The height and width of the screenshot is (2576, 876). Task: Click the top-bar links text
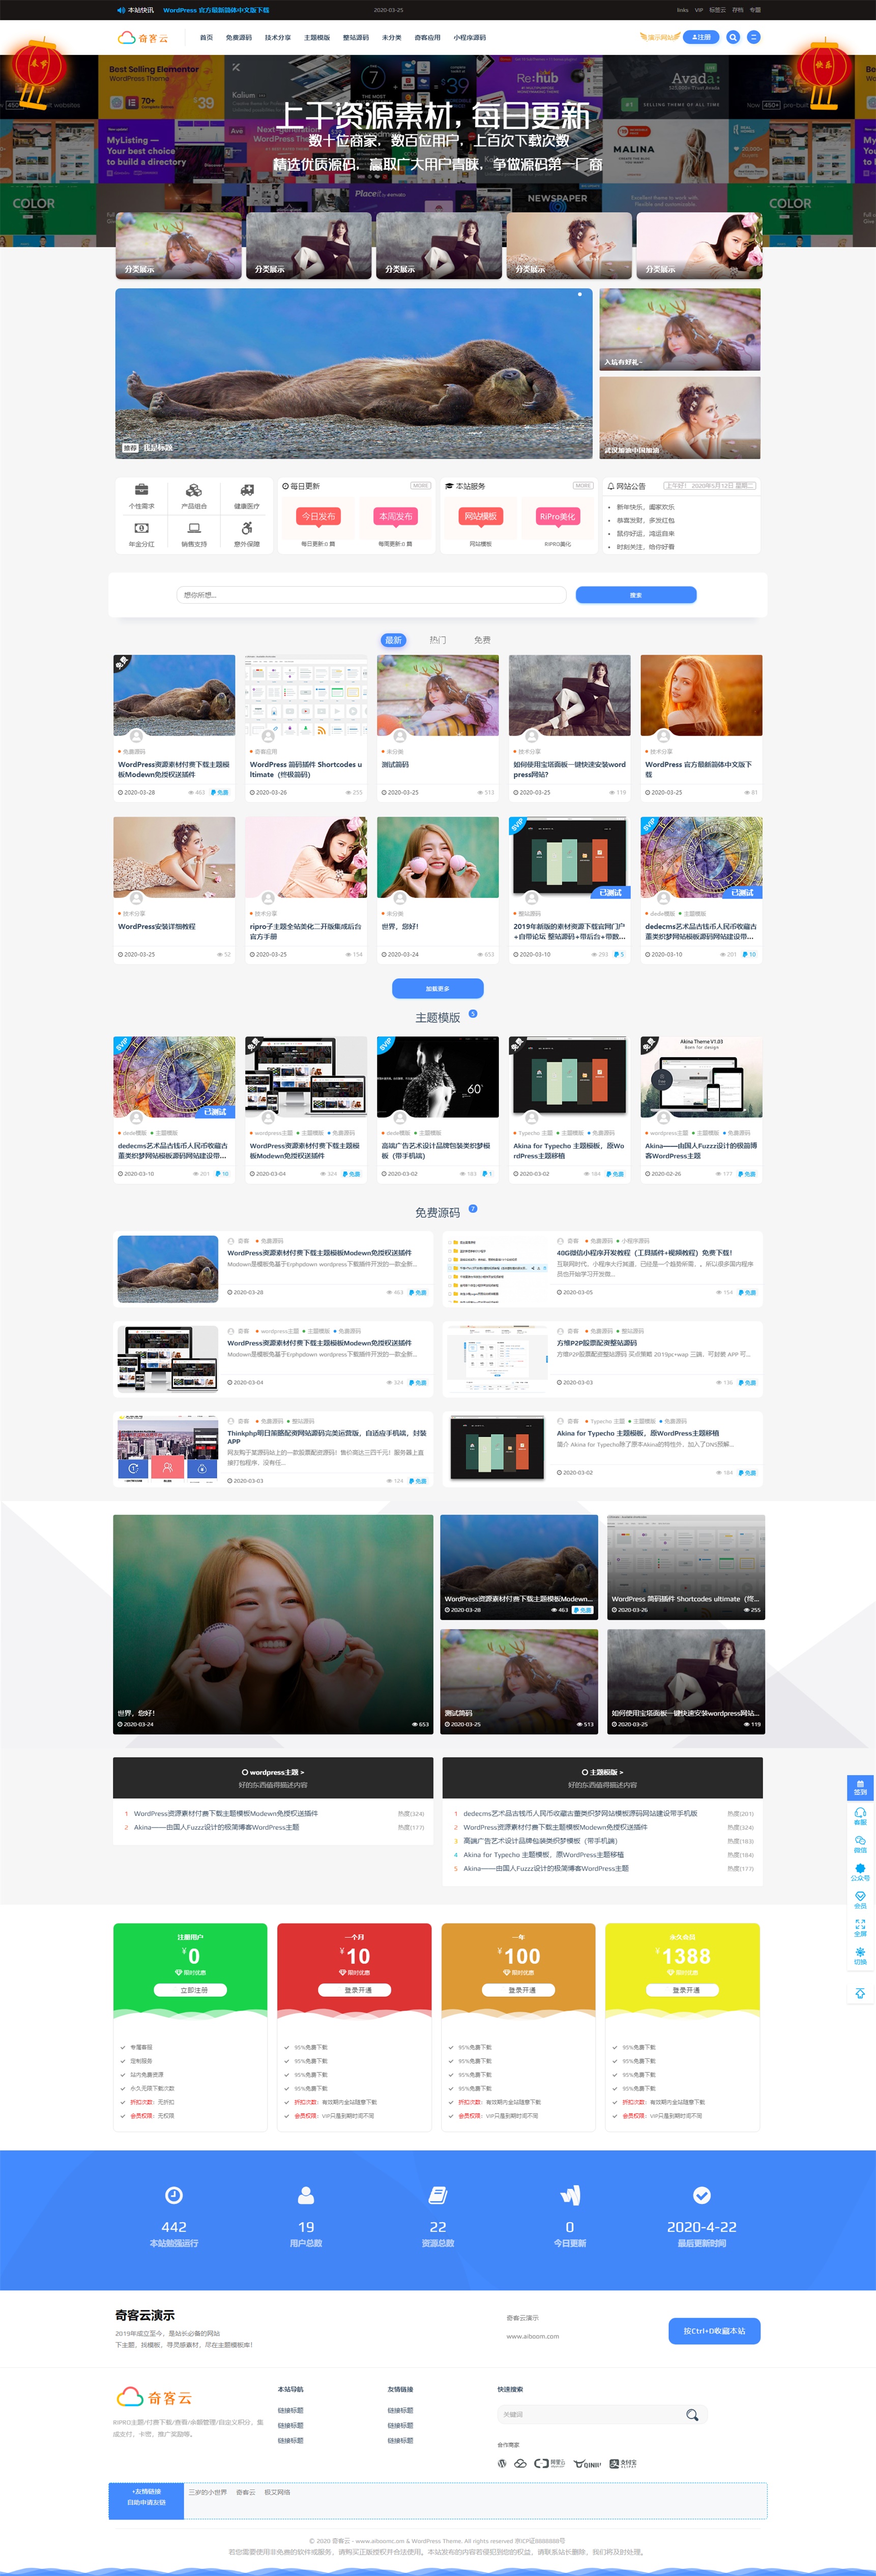[682, 10]
